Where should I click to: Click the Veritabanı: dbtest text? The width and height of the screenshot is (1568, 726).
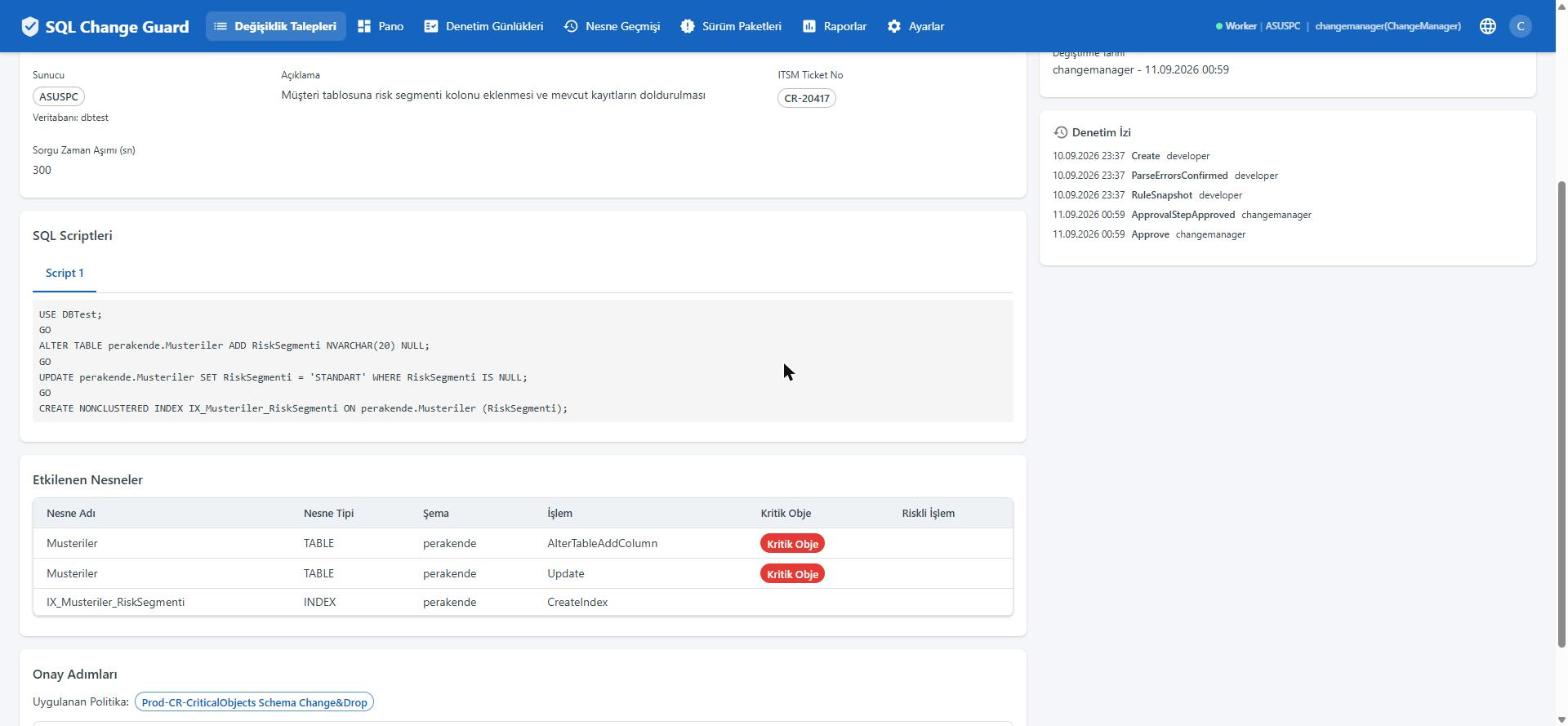pos(70,118)
